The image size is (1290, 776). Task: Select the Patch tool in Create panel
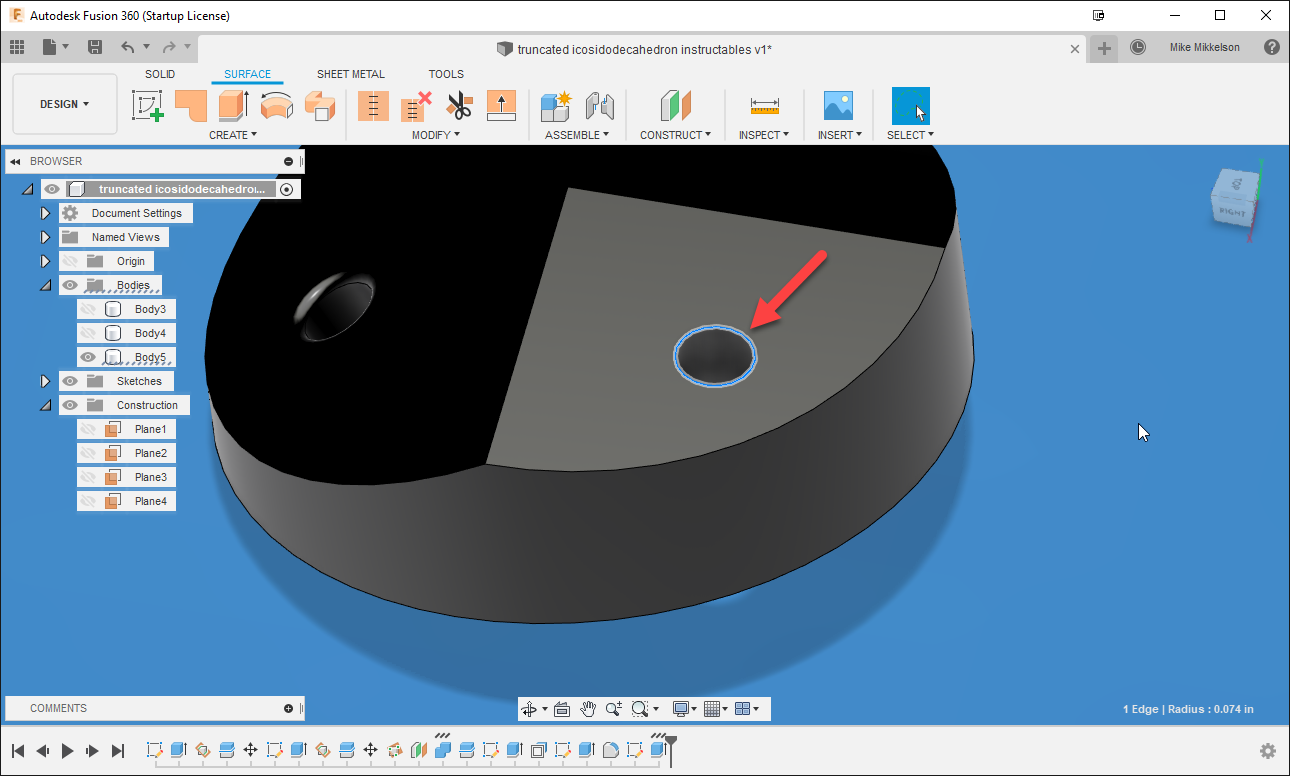(191, 106)
